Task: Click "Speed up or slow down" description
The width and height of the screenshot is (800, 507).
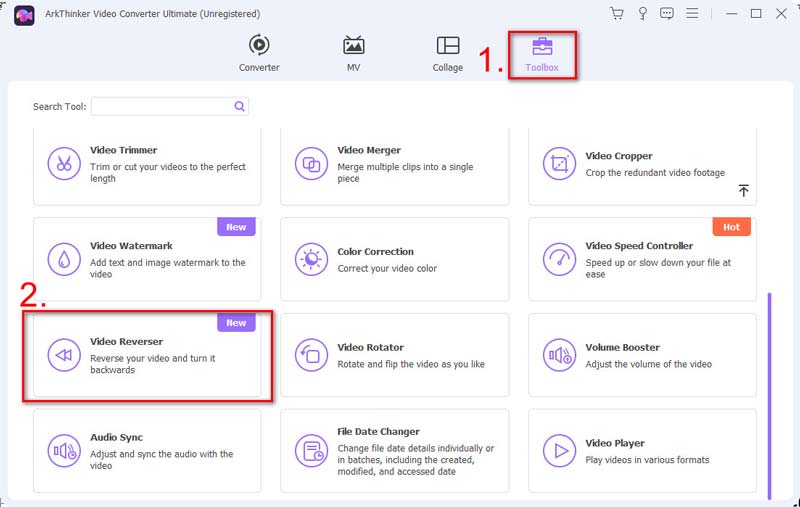Action: tap(658, 268)
